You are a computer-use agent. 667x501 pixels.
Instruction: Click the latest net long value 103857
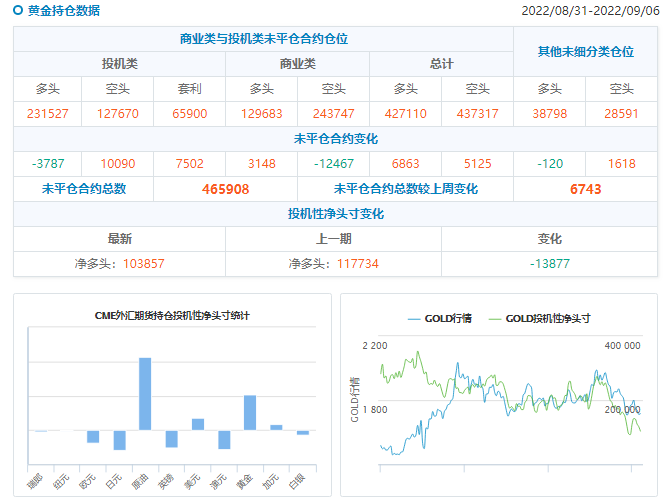click(144, 264)
